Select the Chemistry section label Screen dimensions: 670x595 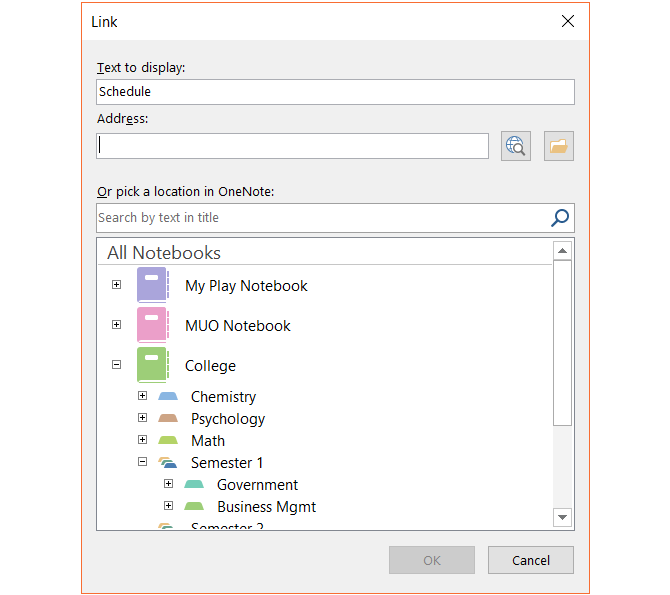tap(223, 397)
